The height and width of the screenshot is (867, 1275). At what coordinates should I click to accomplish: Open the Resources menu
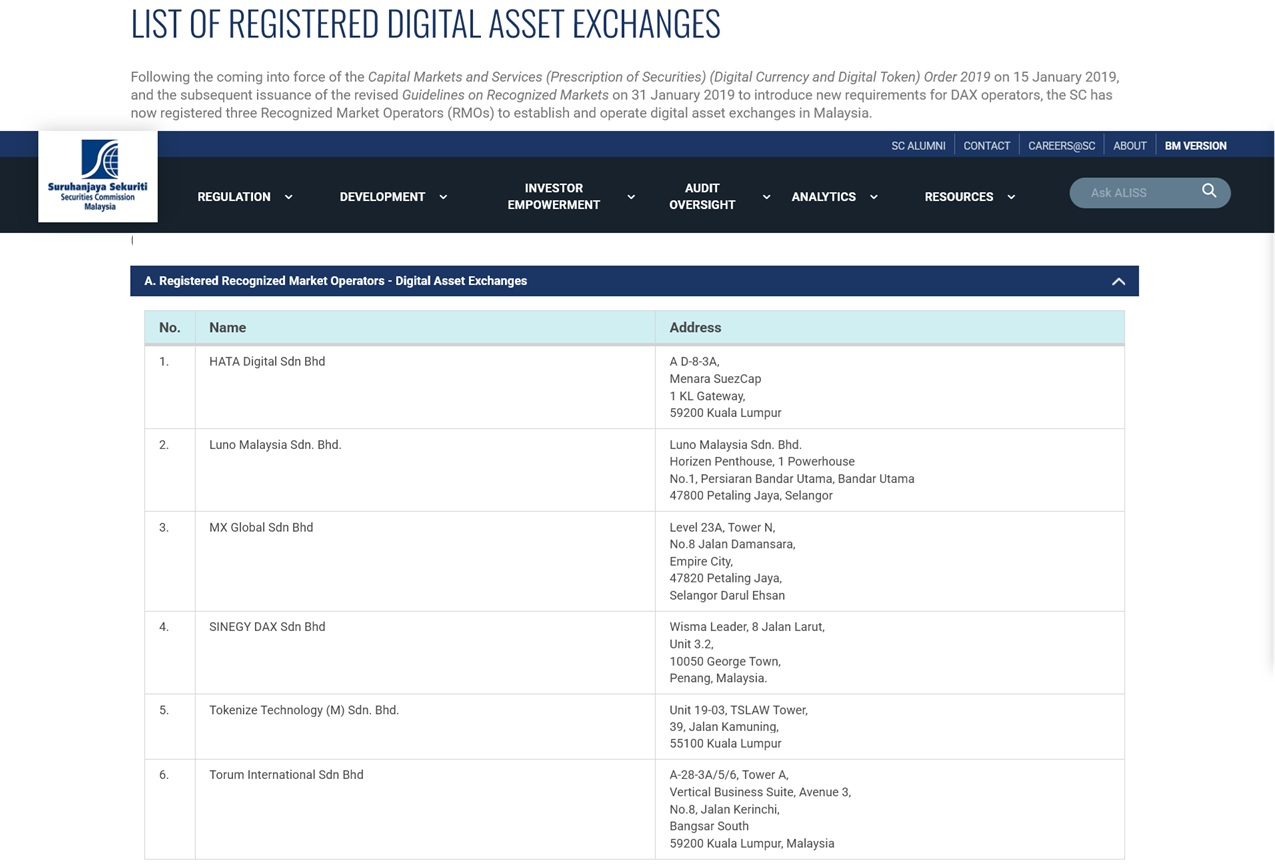pos(958,197)
